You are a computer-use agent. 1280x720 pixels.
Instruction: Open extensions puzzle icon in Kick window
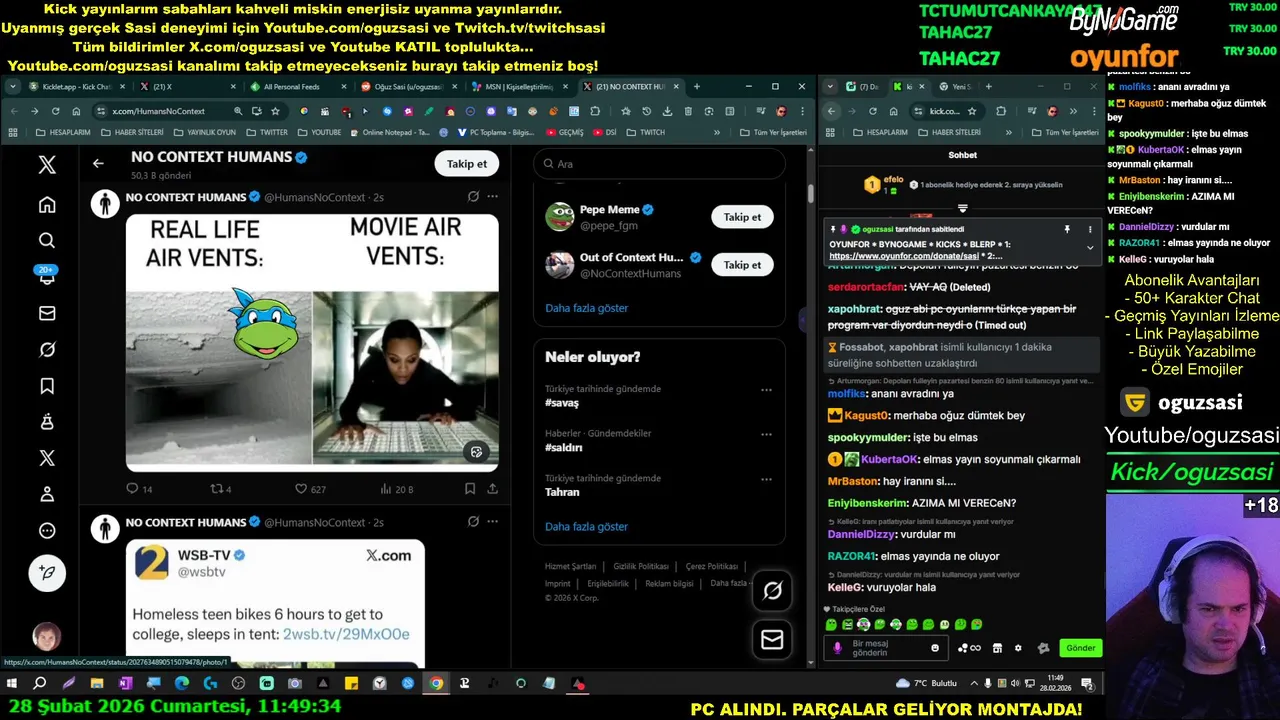1001,111
